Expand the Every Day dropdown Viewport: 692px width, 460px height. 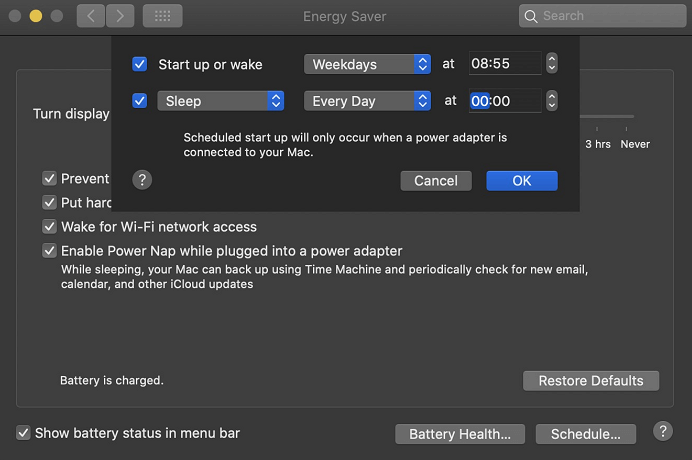(367, 101)
